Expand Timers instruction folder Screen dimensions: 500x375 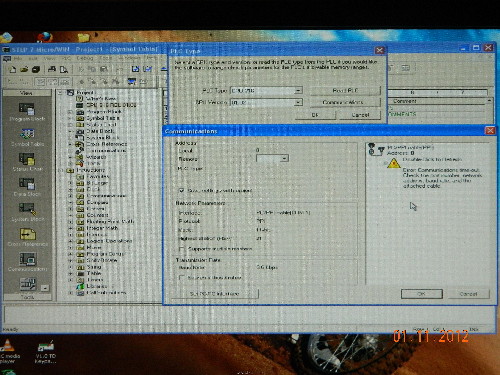70,280
